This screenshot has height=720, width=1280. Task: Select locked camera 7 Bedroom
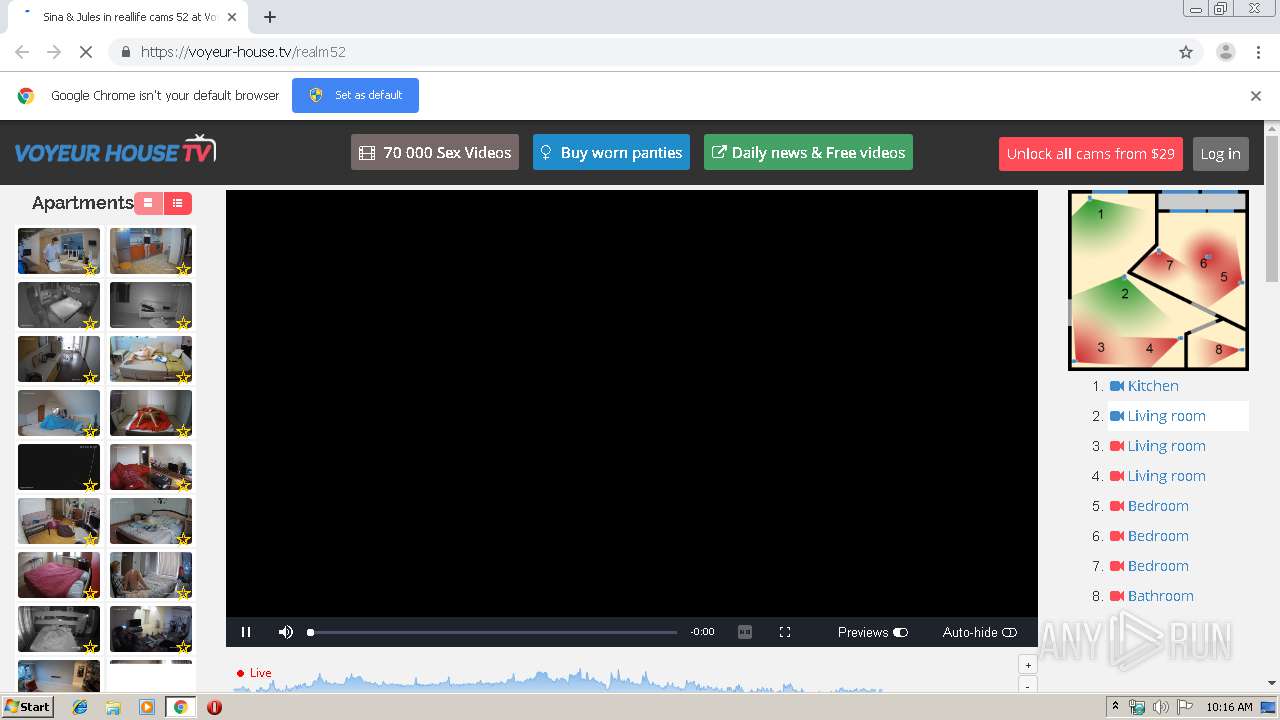point(1149,566)
